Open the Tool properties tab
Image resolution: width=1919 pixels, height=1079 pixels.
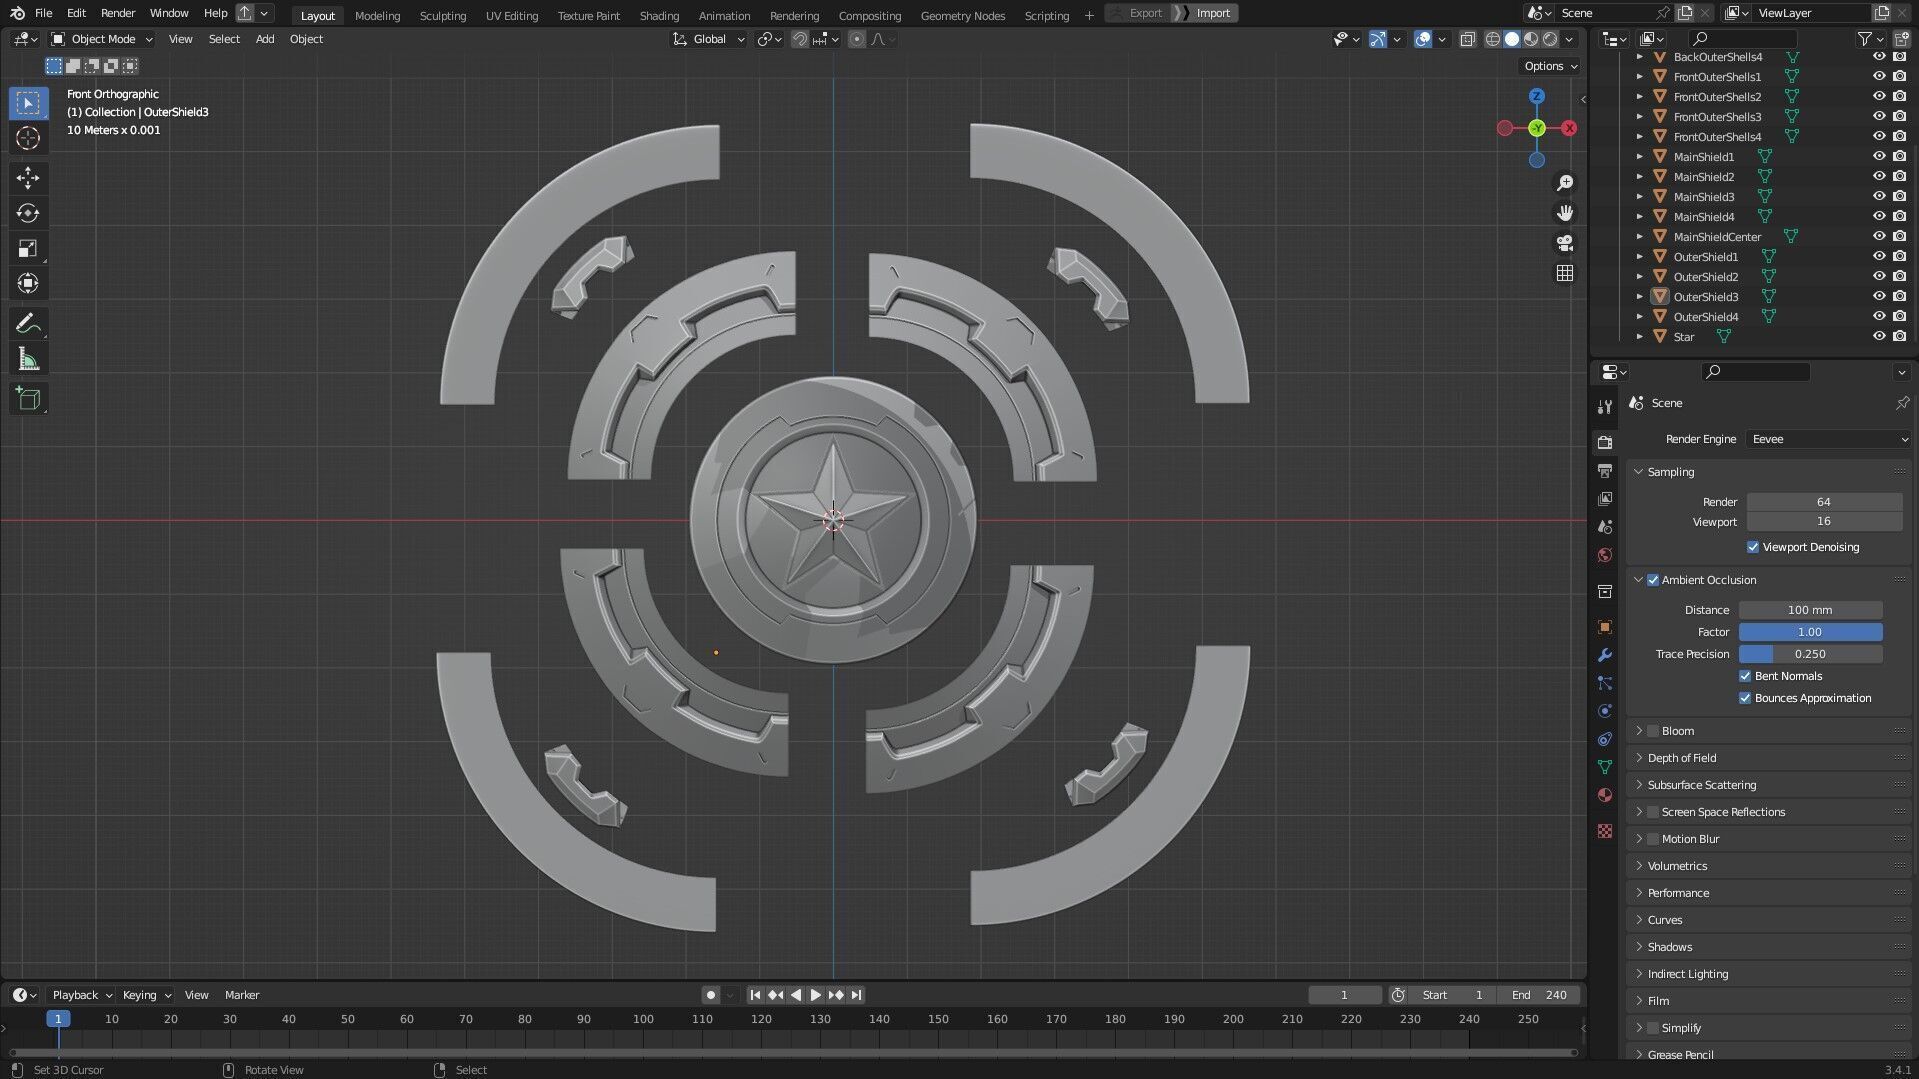pyautogui.click(x=1605, y=407)
